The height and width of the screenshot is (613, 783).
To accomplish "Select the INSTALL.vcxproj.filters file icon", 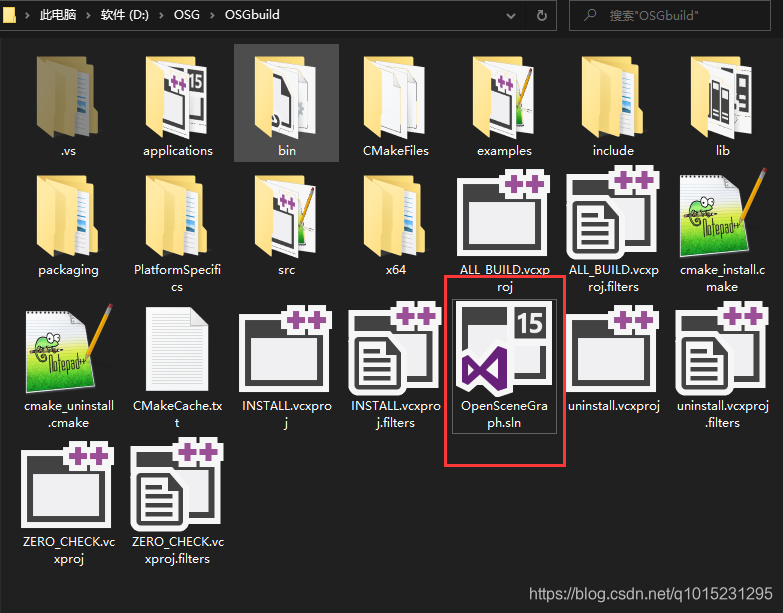I will [395, 347].
